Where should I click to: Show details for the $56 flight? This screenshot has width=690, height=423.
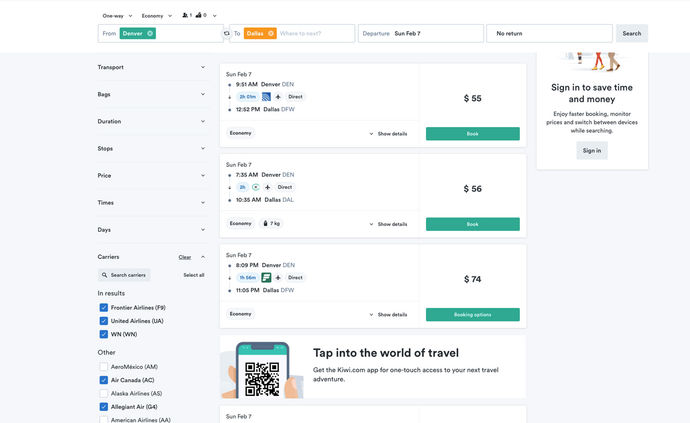pos(388,224)
